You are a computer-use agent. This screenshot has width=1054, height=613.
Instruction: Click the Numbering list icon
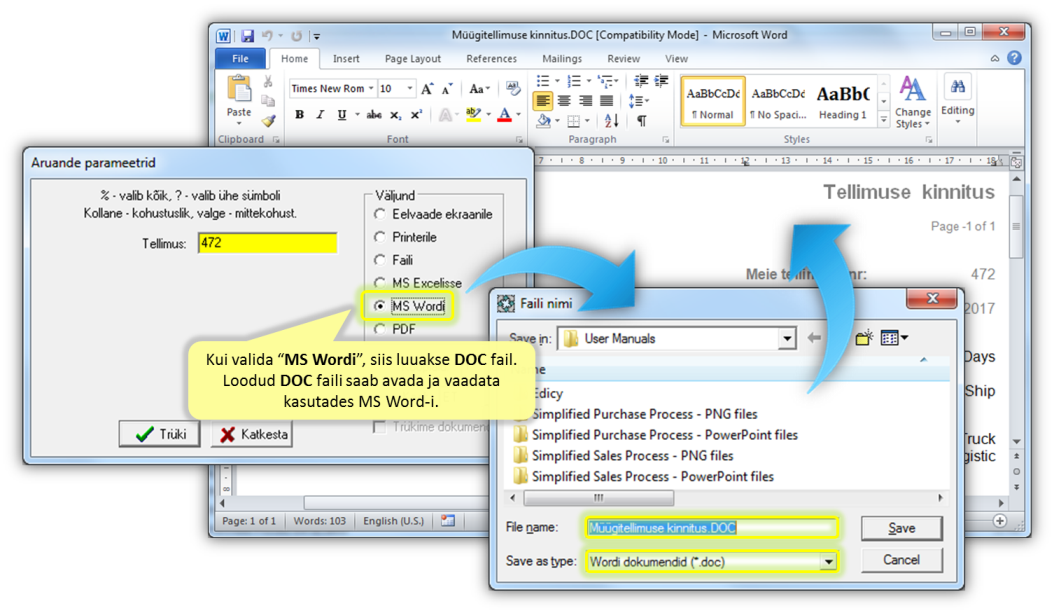573,81
